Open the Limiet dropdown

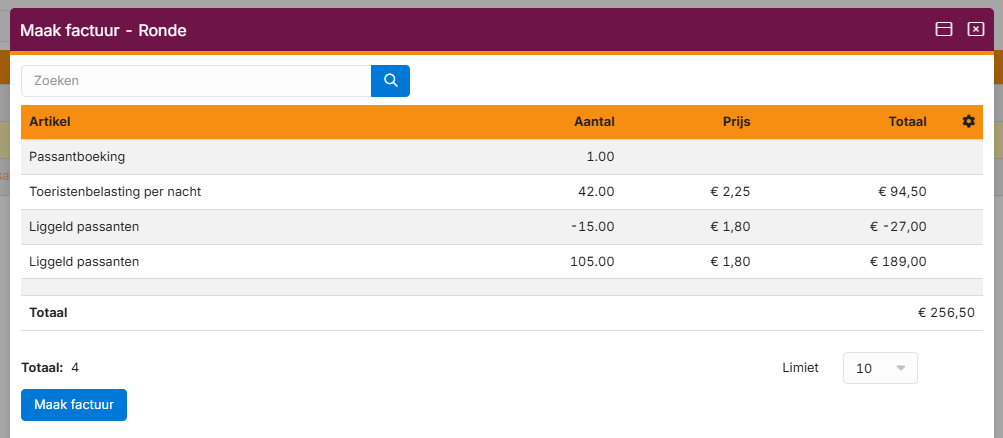point(880,368)
